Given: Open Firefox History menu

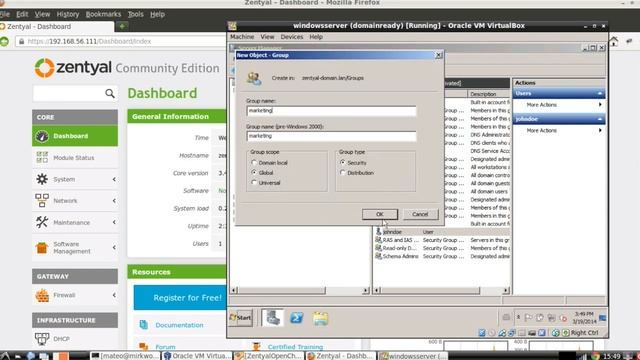Looking at the screenshot, I should [x=68, y=14].
